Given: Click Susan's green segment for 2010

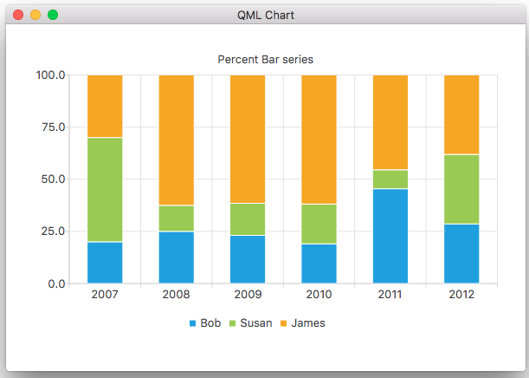Looking at the screenshot, I should 319,224.
